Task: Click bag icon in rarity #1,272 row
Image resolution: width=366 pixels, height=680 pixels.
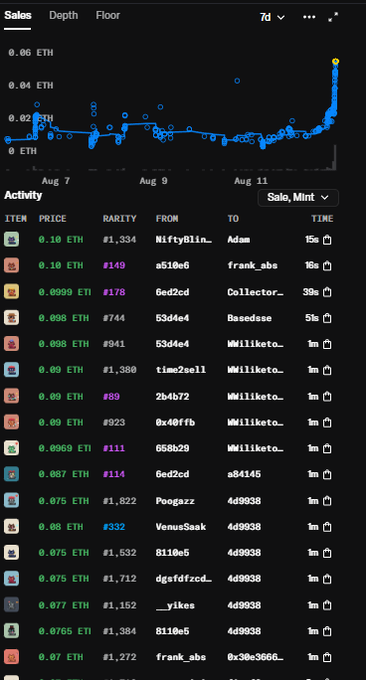Action: [327, 657]
